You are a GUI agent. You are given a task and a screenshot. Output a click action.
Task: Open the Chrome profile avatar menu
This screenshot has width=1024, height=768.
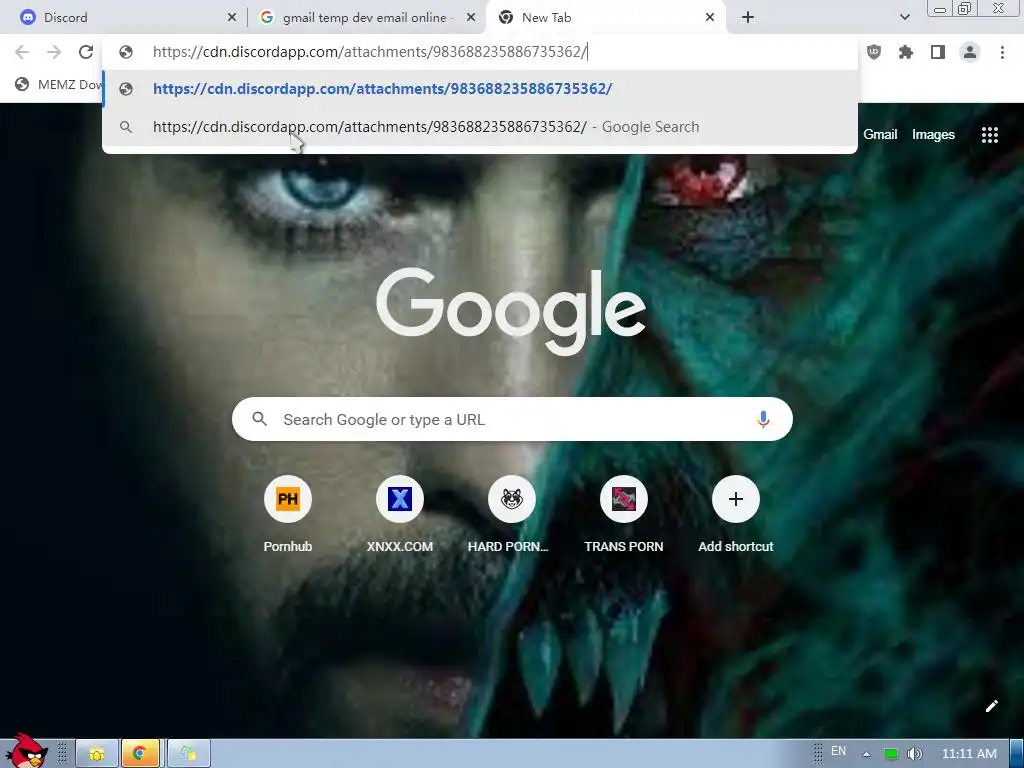point(970,52)
